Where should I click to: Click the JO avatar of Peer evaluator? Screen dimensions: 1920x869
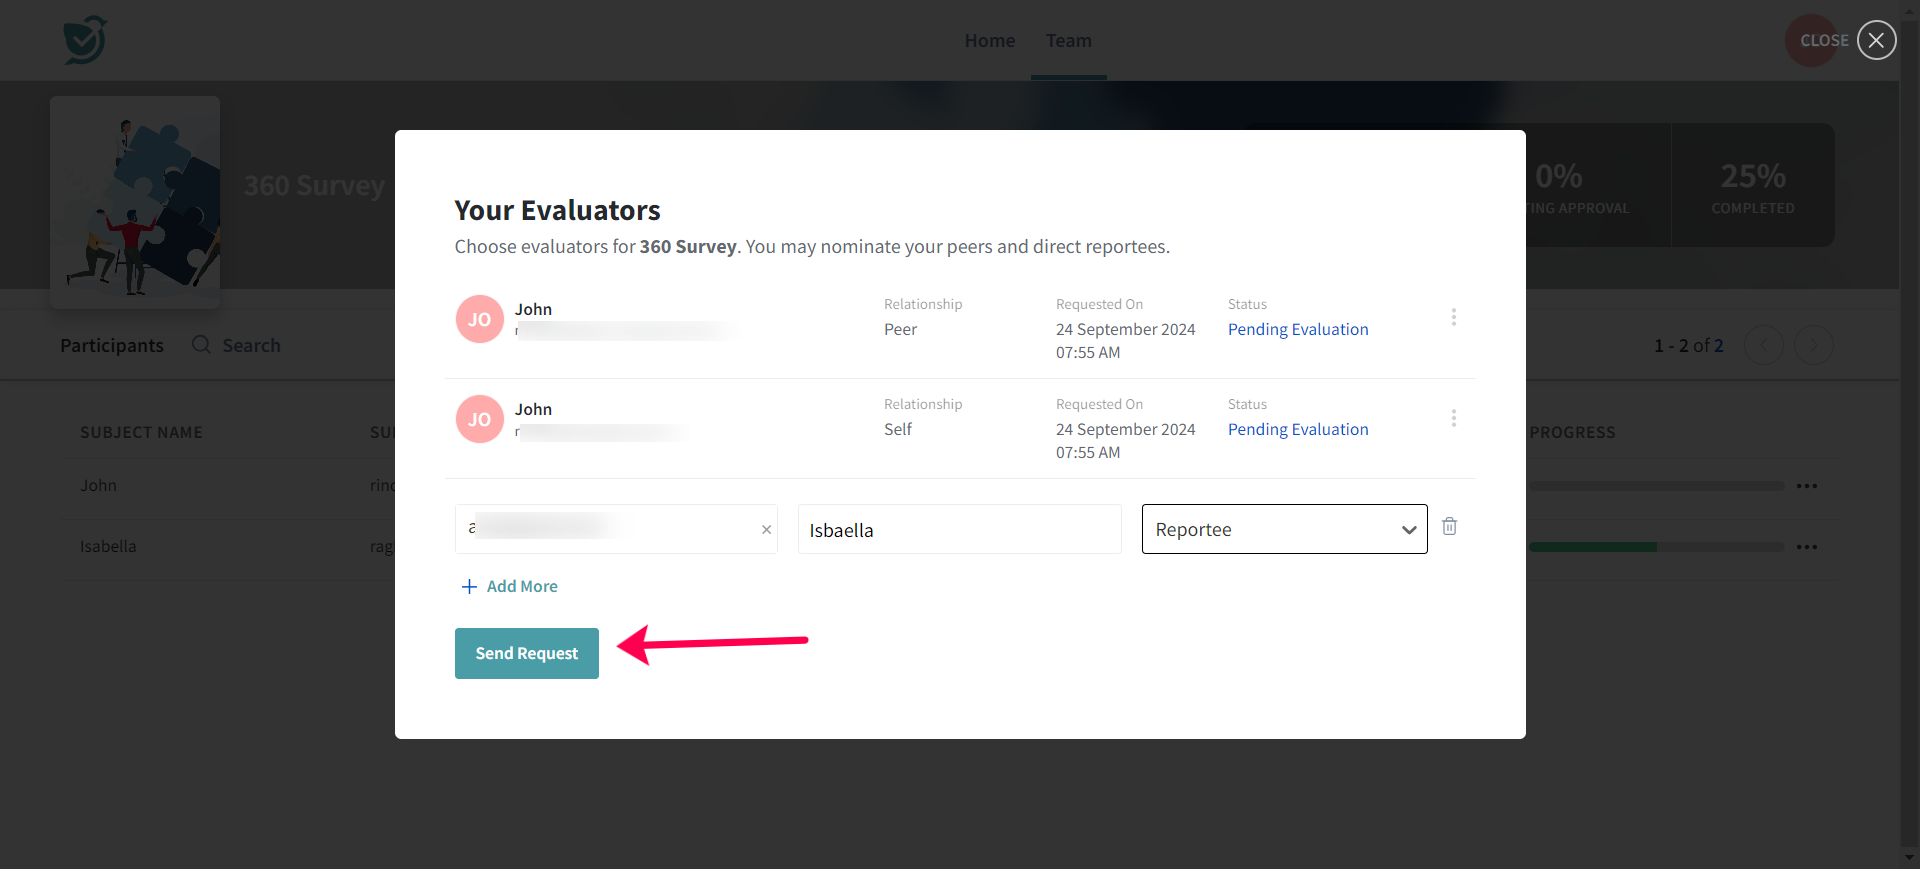(480, 319)
